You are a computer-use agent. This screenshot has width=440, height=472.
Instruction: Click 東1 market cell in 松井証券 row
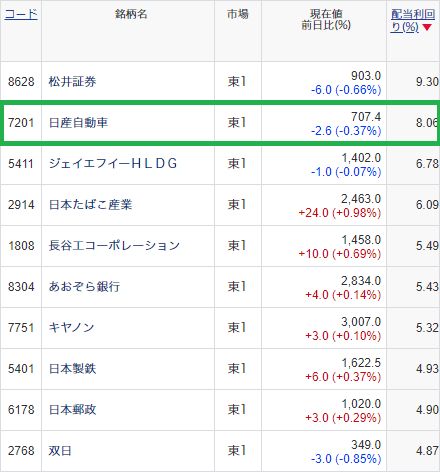(237, 82)
